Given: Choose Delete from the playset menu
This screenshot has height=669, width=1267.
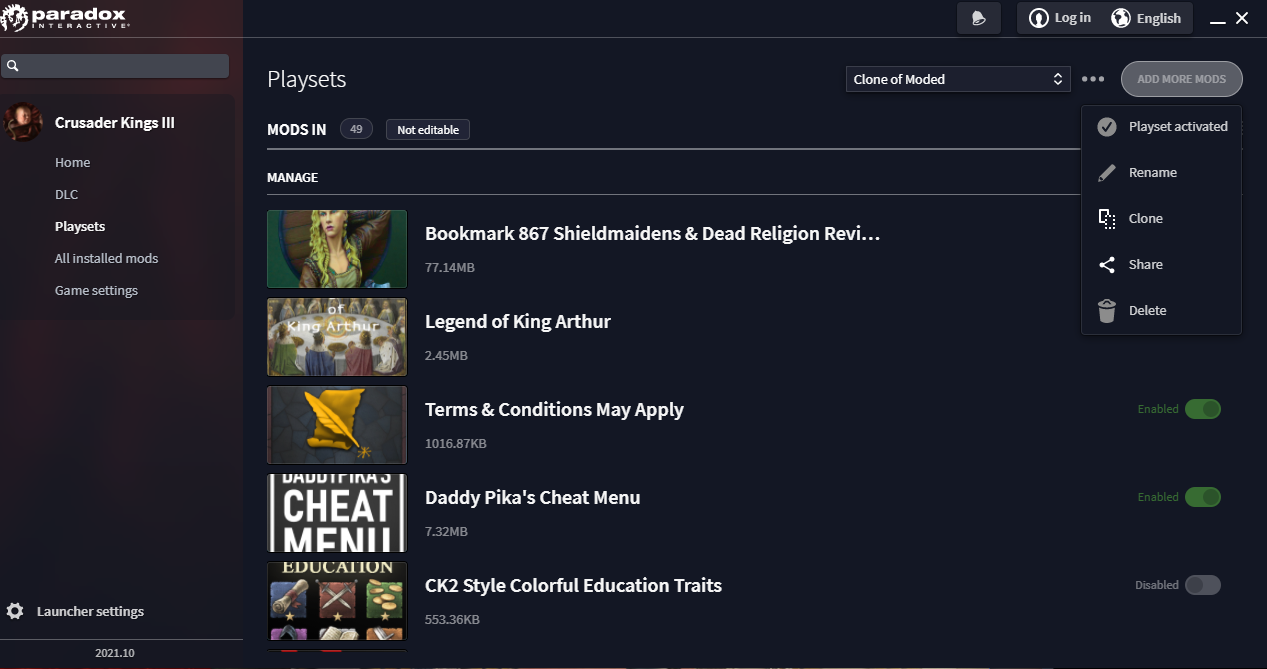Looking at the screenshot, I should pos(1161,311).
